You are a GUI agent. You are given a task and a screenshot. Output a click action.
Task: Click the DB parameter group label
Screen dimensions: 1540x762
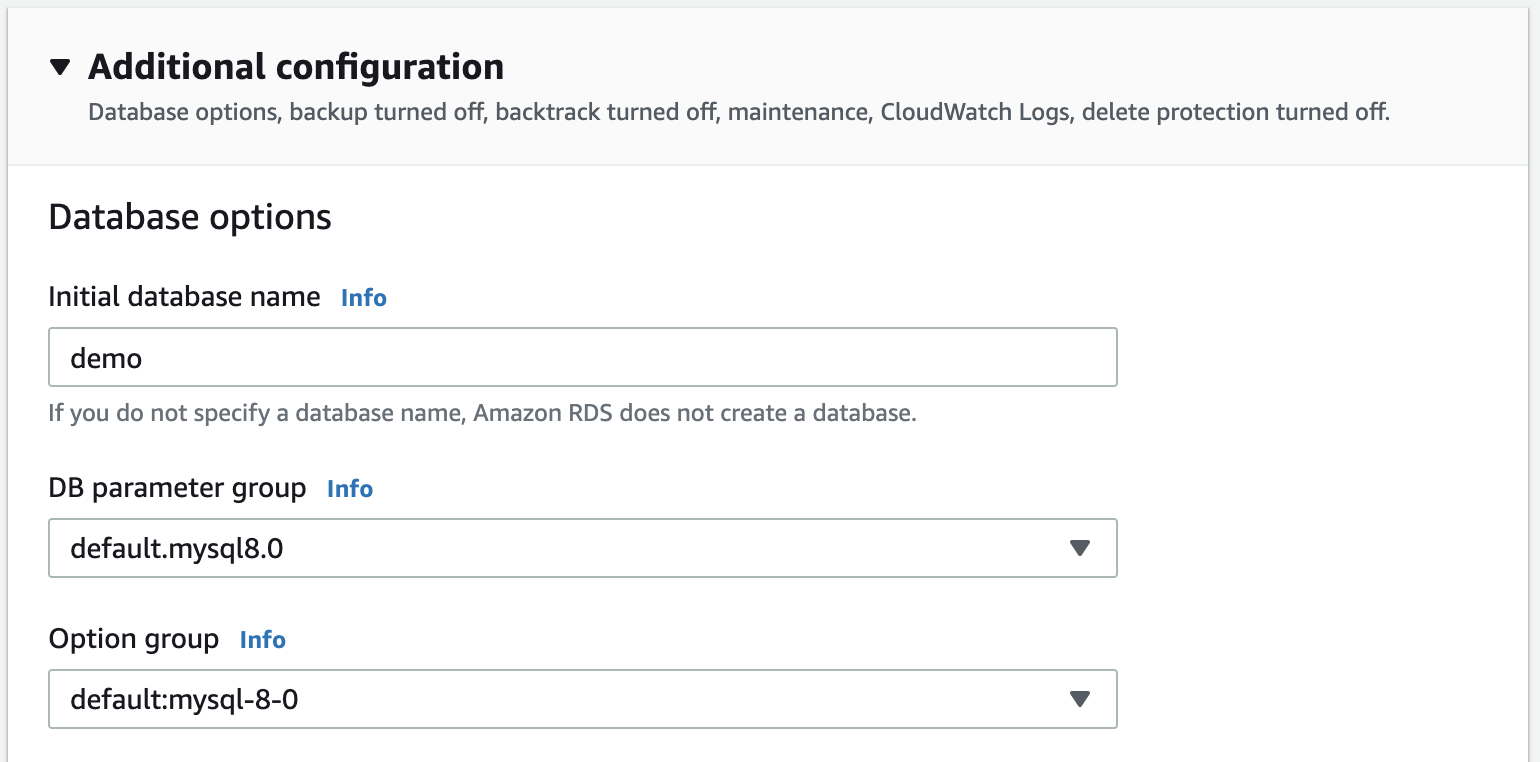coord(176,488)
